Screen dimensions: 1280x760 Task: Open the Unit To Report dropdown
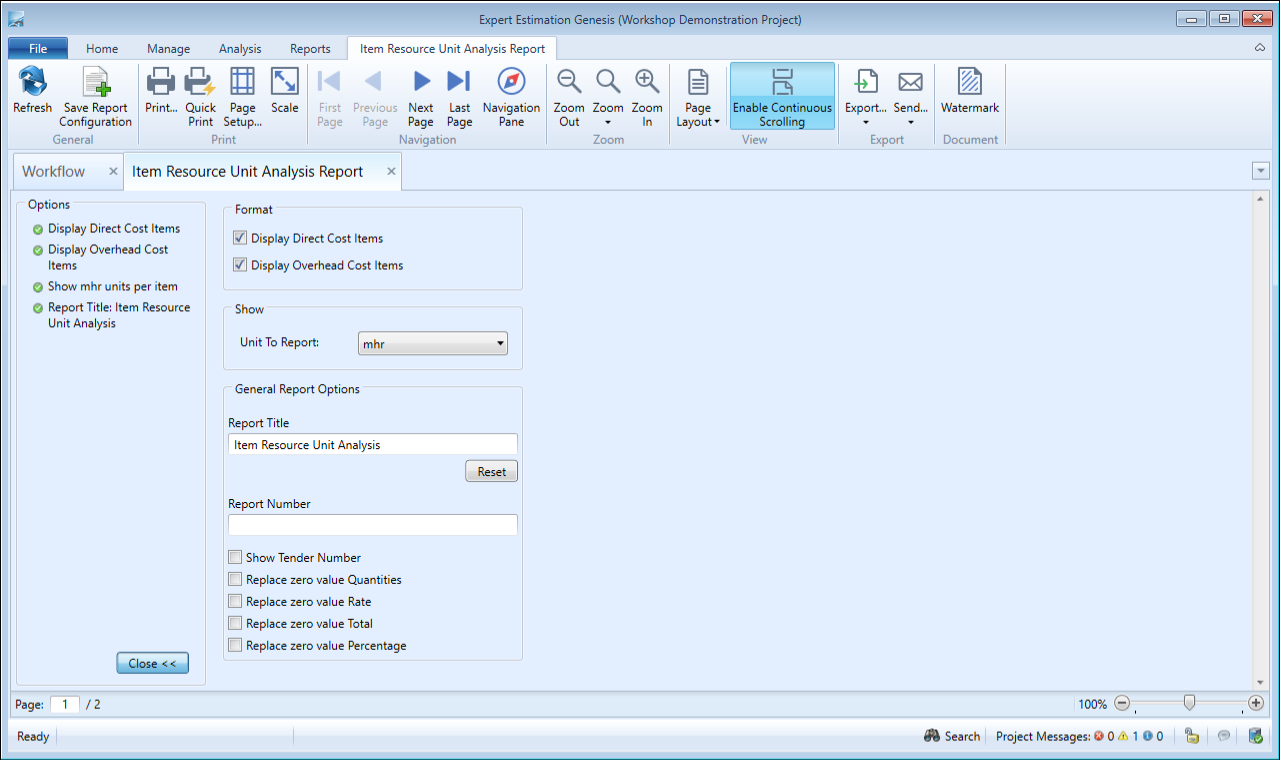pos(432,344)
